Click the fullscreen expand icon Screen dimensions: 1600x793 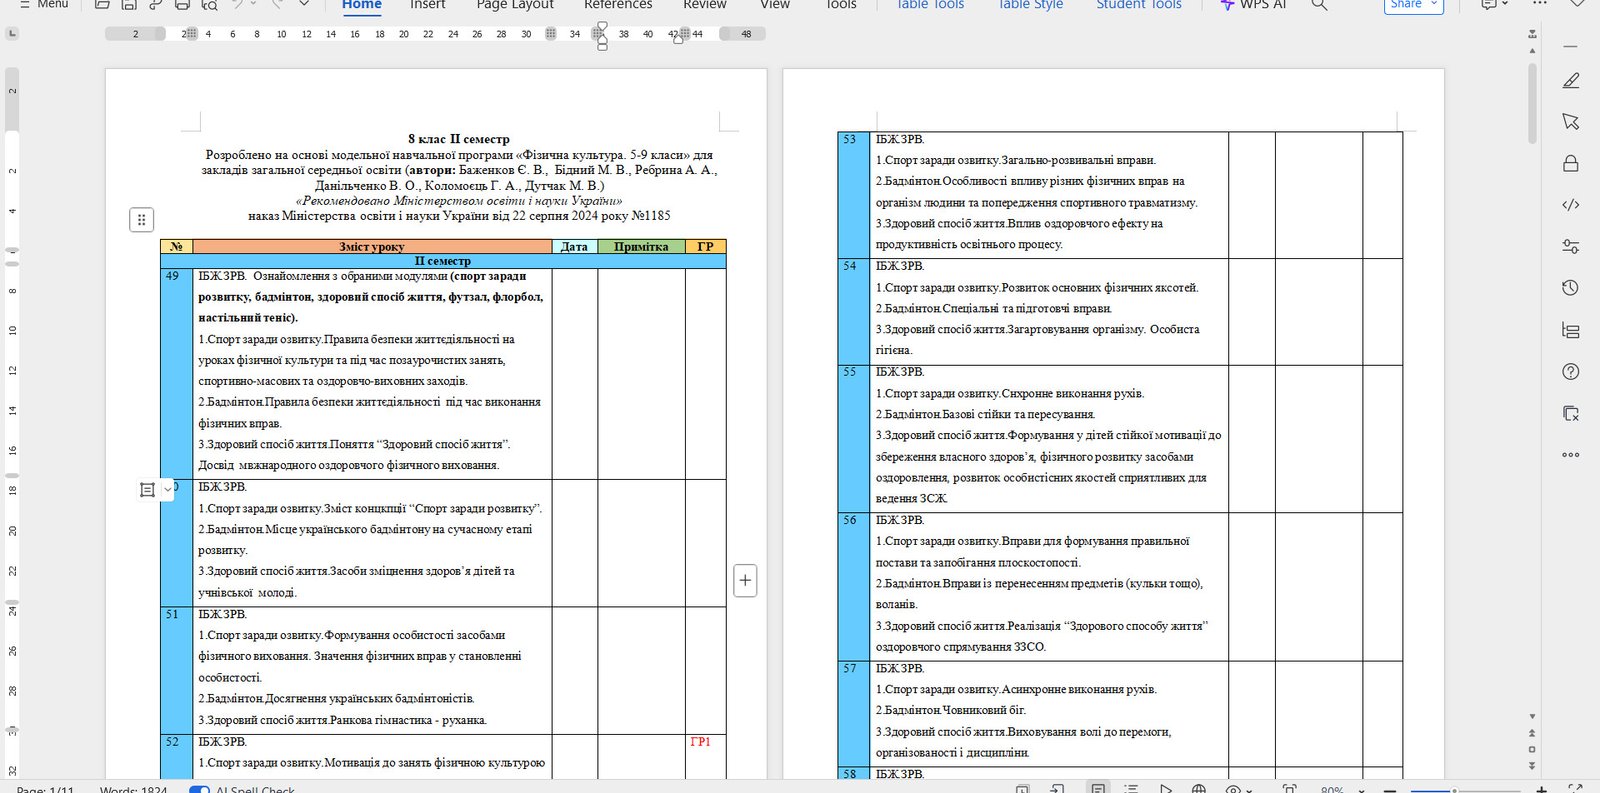[1575, 789]
